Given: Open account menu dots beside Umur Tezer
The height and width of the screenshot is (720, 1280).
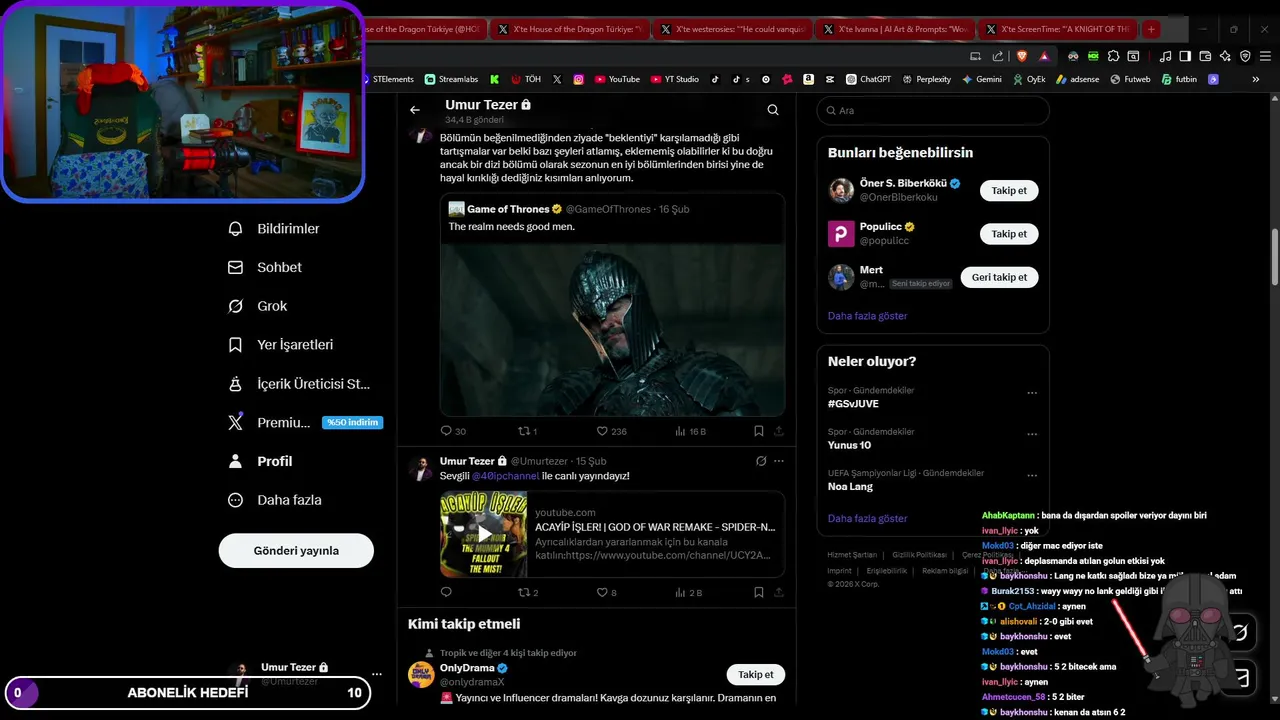Looking at the screenshot, I should [377, 674].
